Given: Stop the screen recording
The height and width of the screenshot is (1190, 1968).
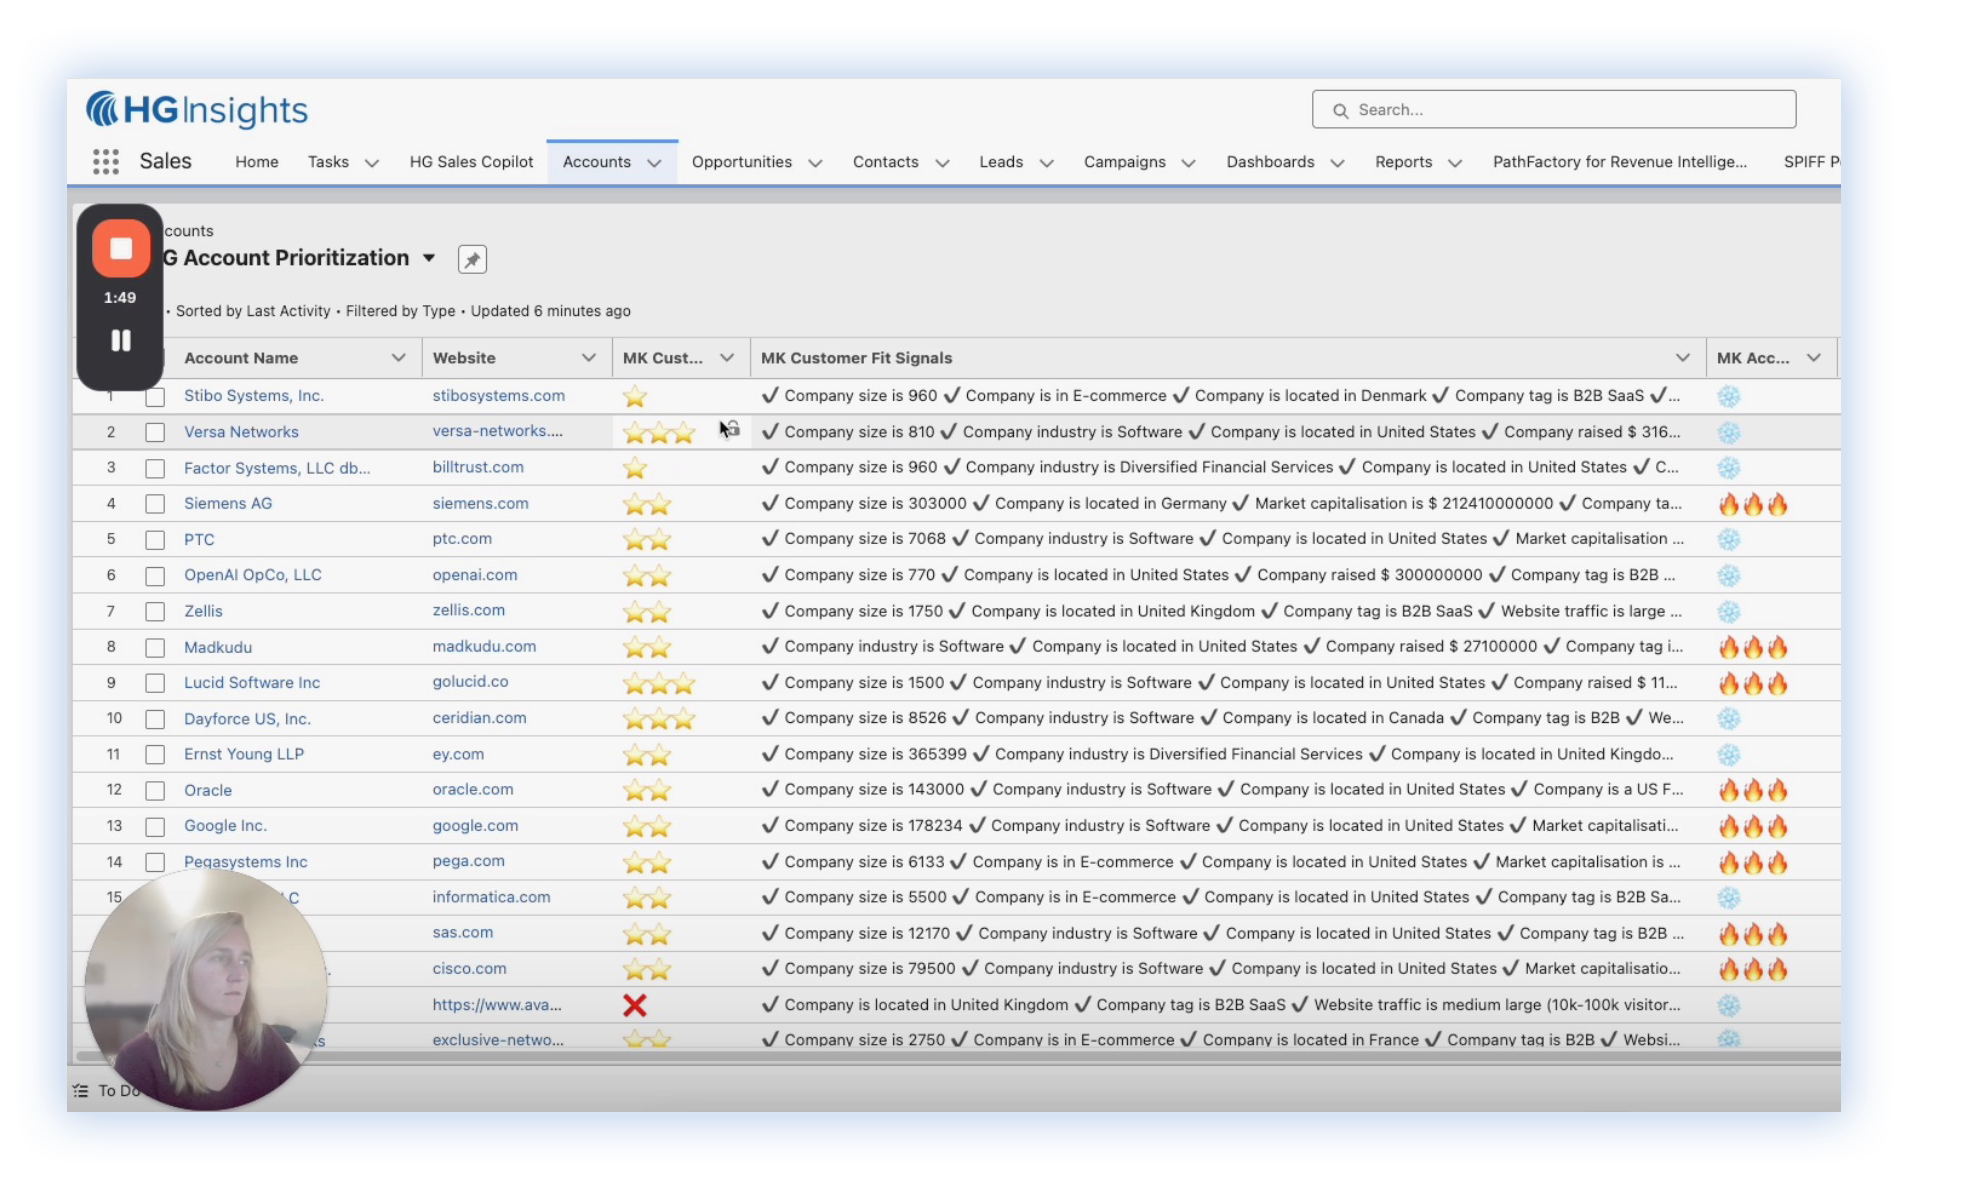Looking at the screenshot, I should point(121,248).
